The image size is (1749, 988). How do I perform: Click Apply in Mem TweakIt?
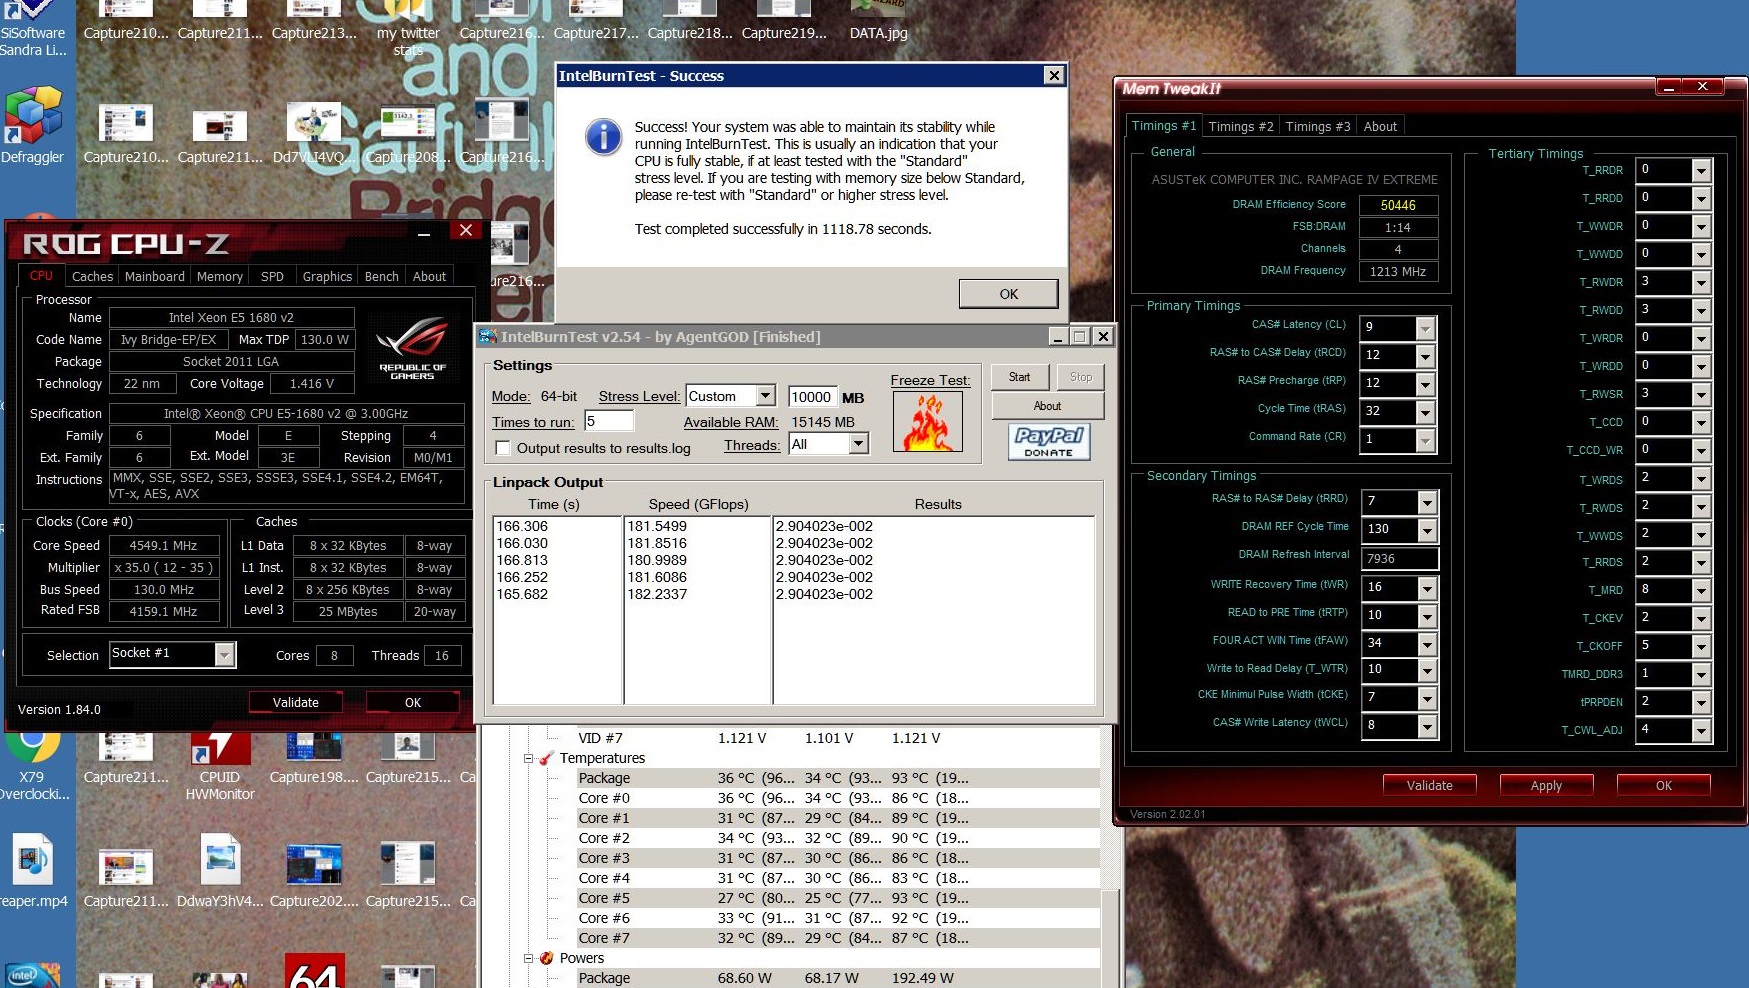1545,785
